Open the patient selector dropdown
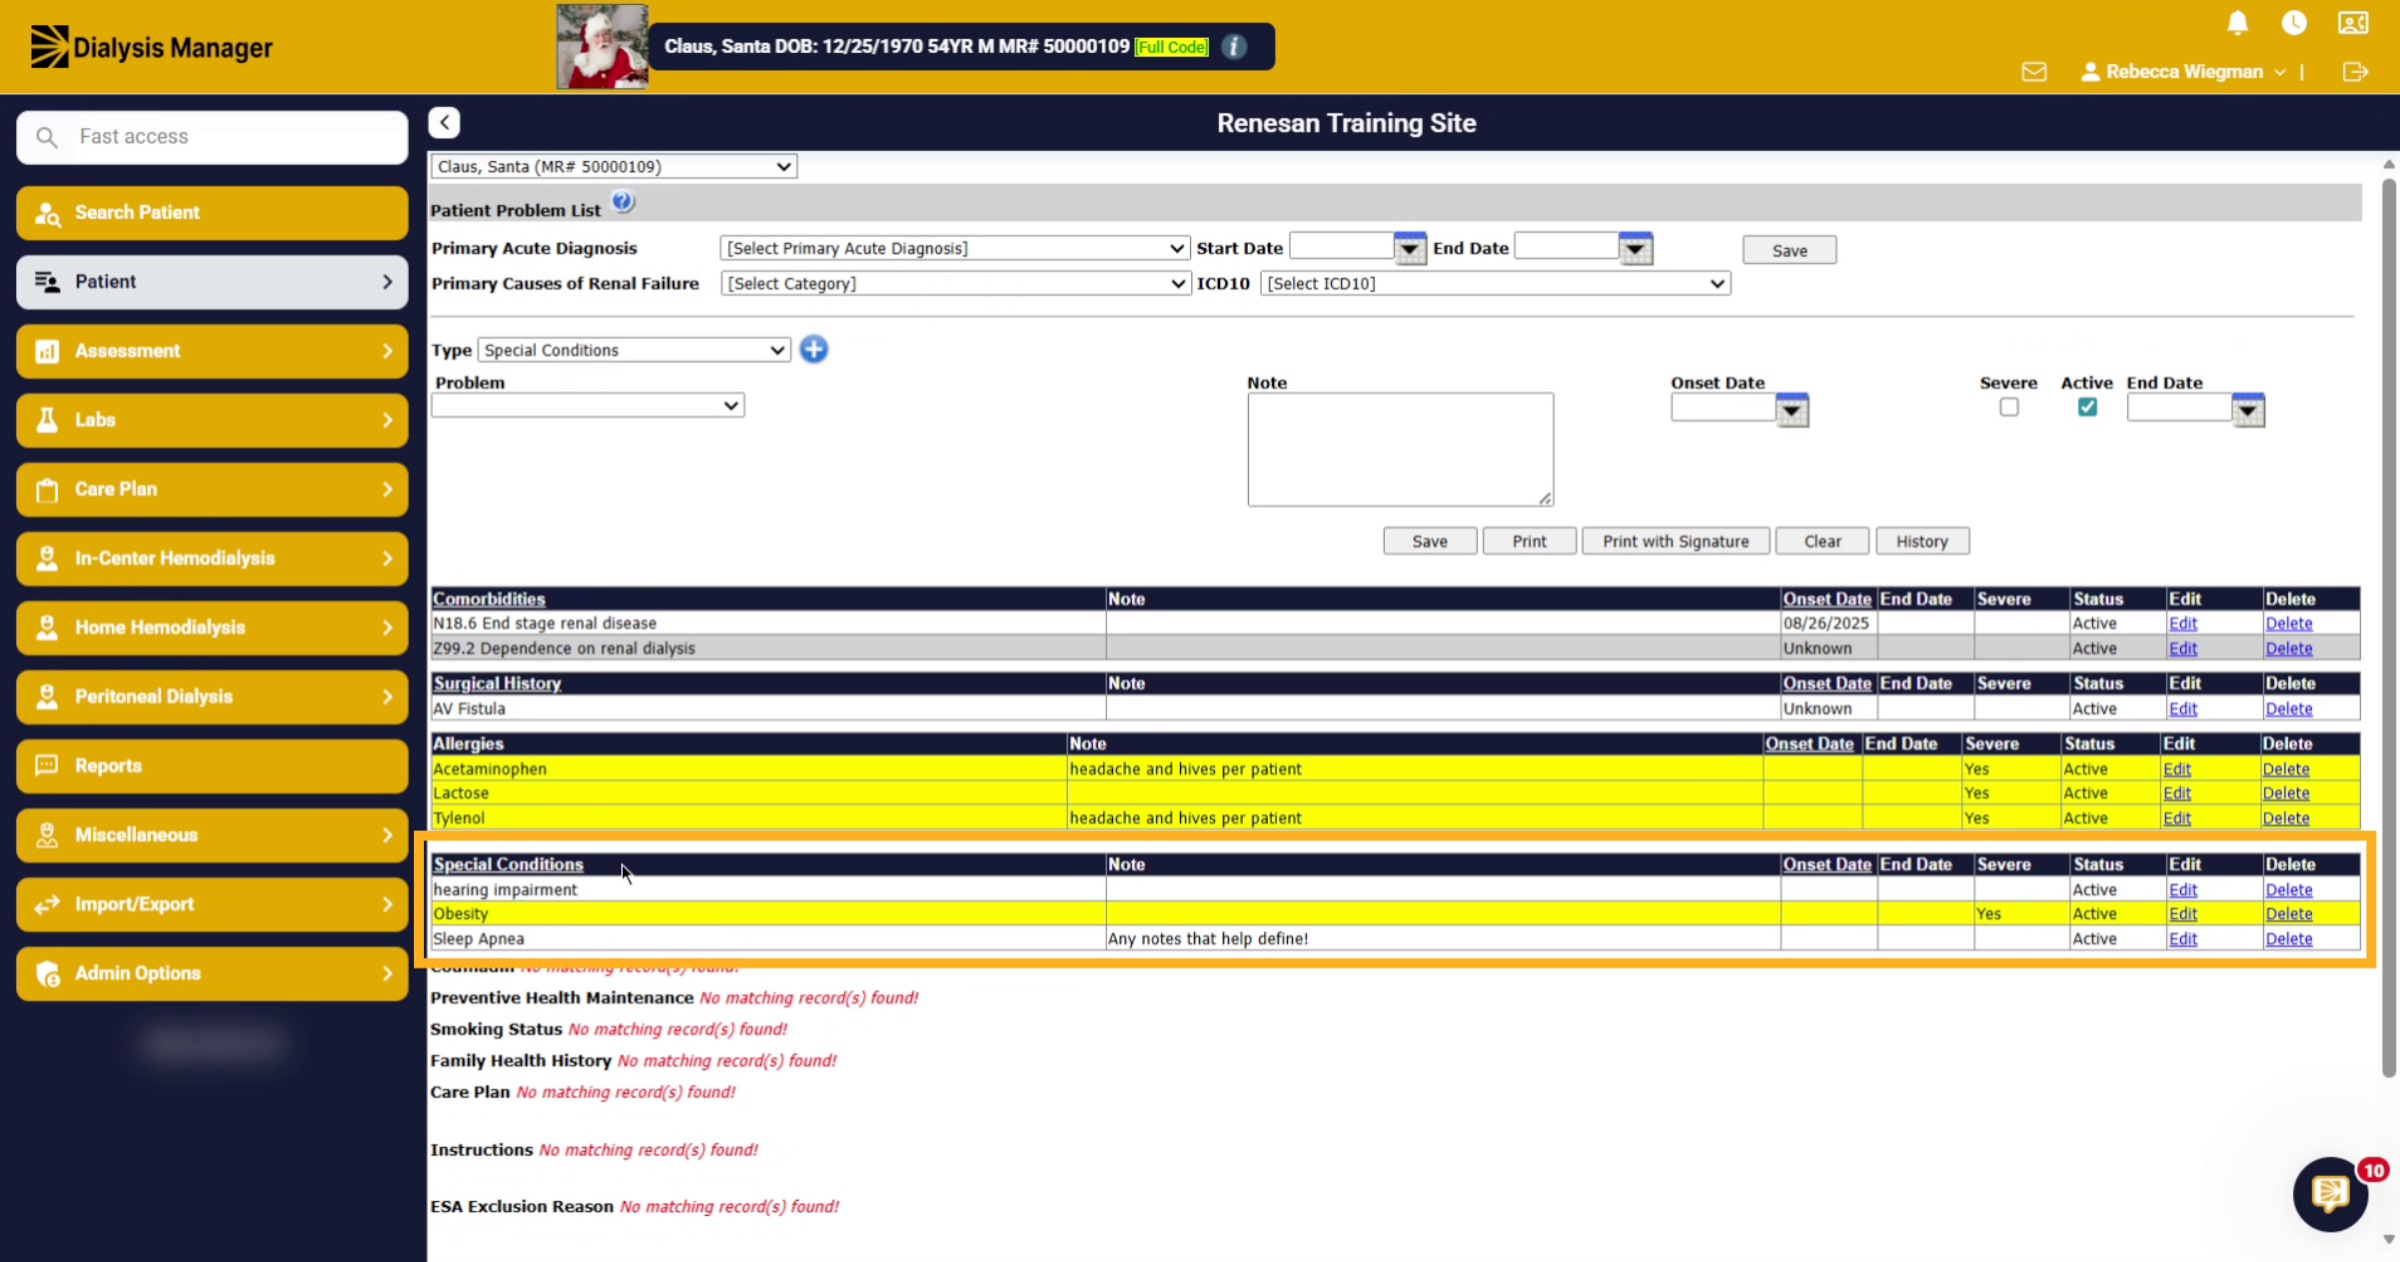Screen dimensions: 2400x1262 613,166
